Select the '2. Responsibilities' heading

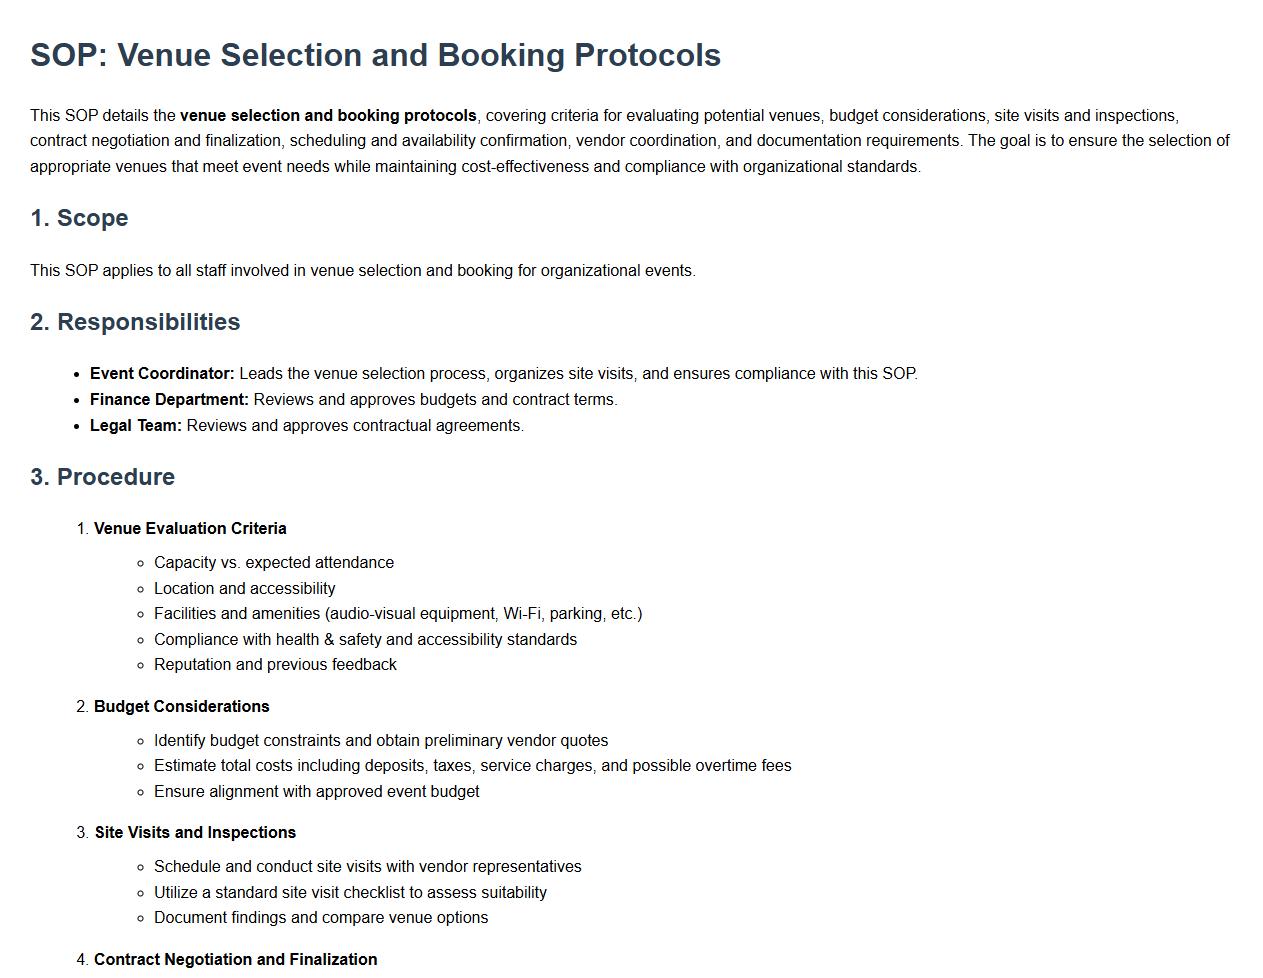135,322
